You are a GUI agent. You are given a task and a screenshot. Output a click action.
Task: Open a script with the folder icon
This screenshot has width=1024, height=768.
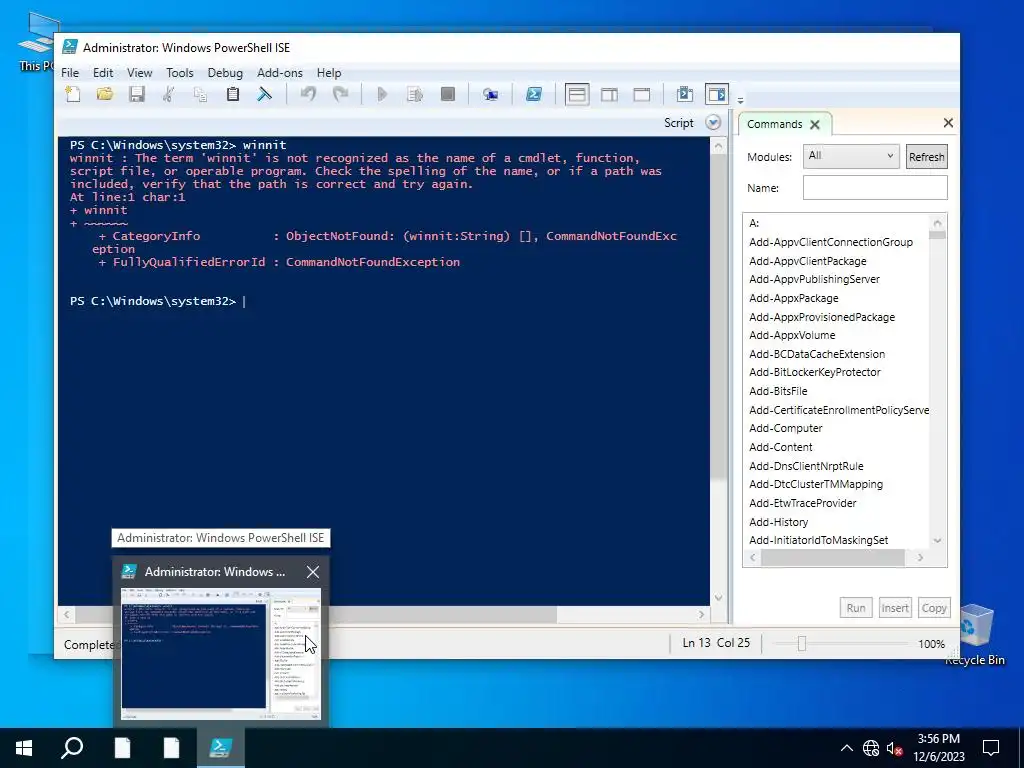[x=104, y=94]
